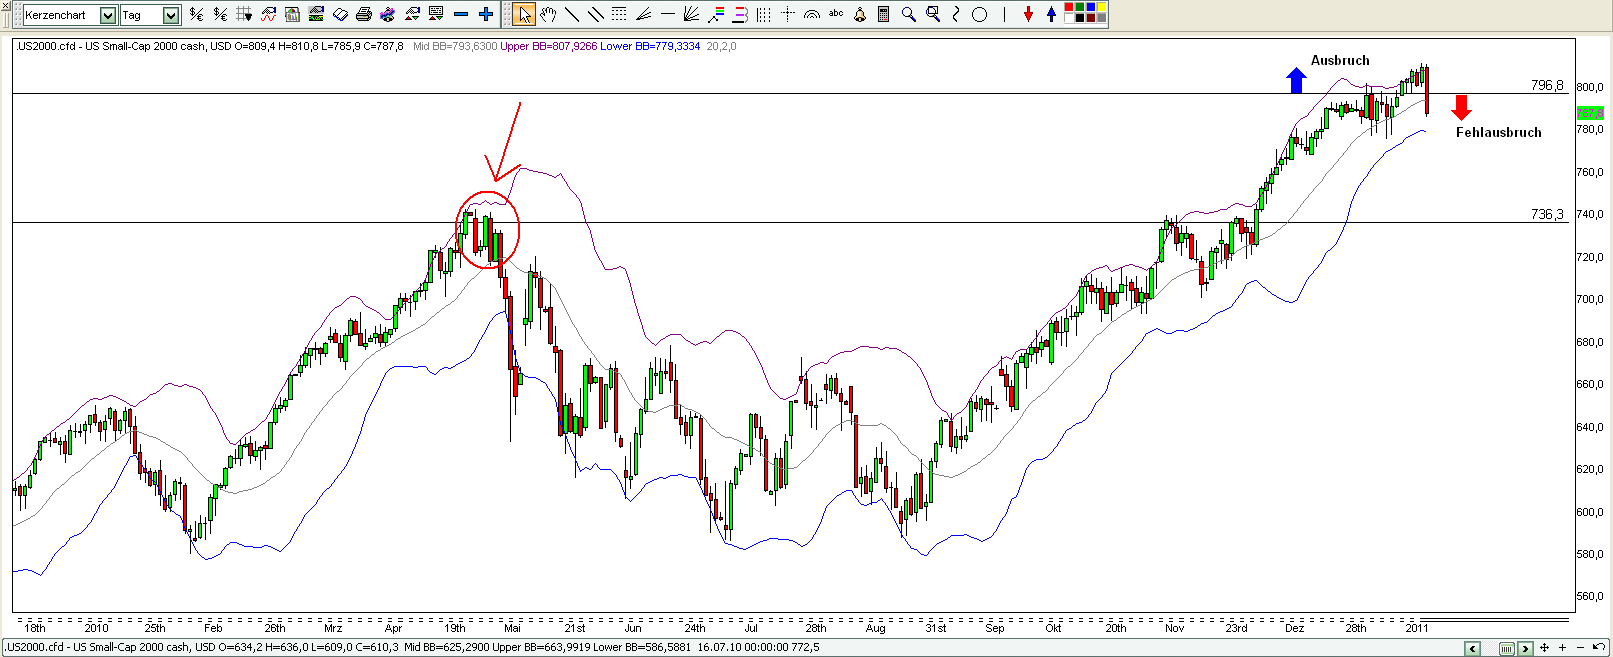Reset chart view with undo arrow

(1598, 647)
